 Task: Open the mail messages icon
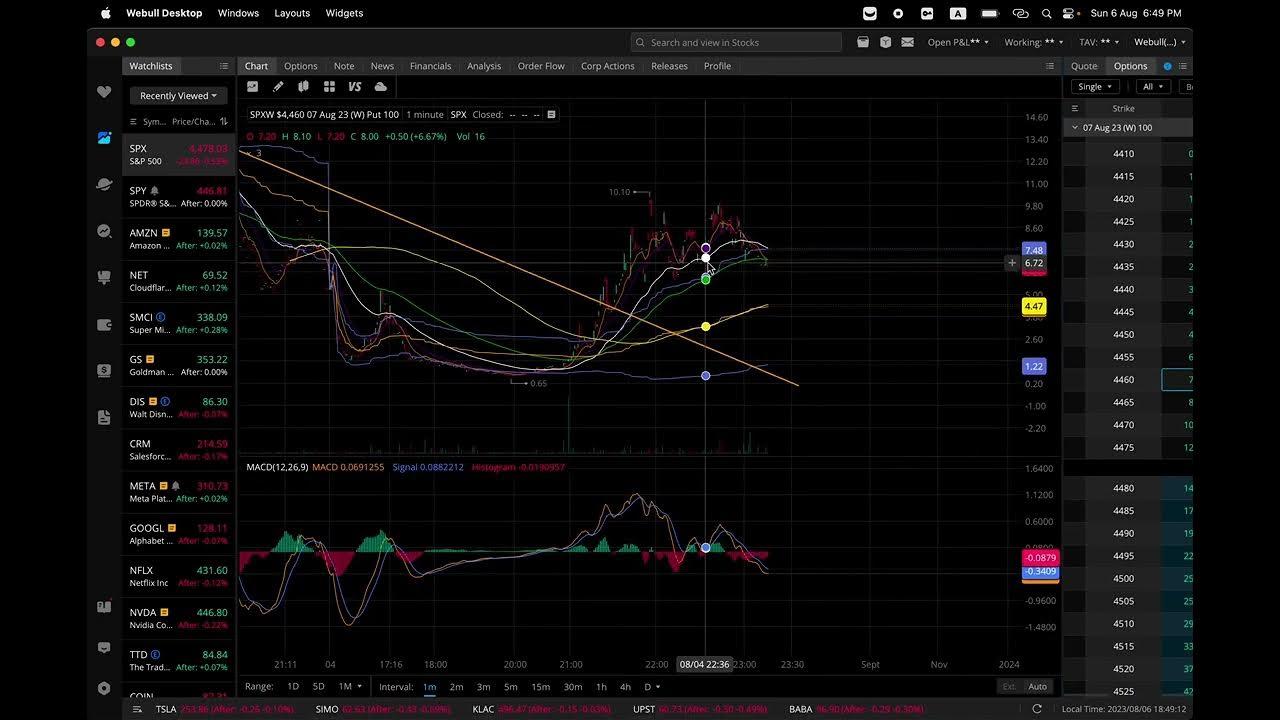coord(907,42)
